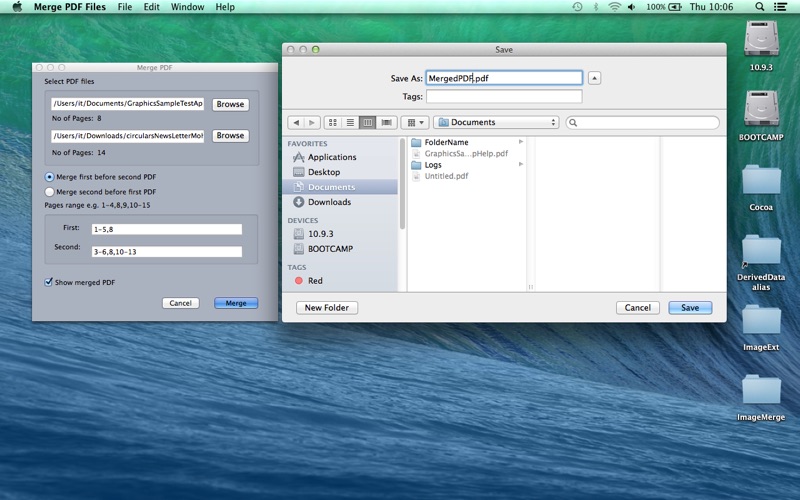Screen dimensions: 800x500
Task: Click the volume icon in menu bar
Action: 632,7
